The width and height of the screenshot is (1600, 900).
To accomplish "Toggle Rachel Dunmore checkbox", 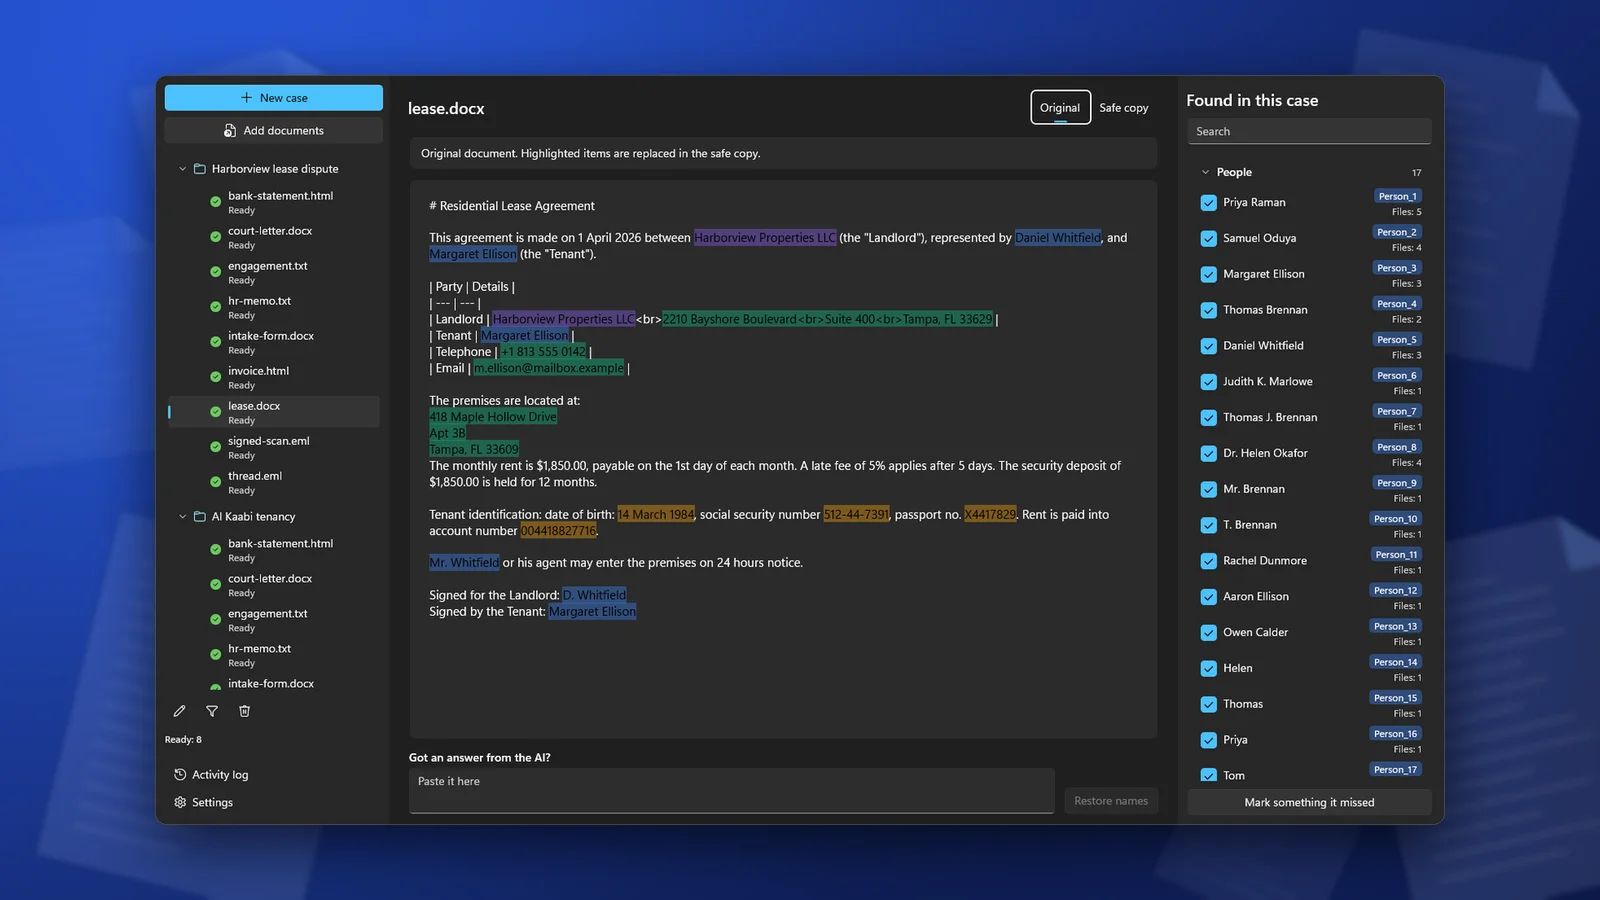I will point(1209,561).
